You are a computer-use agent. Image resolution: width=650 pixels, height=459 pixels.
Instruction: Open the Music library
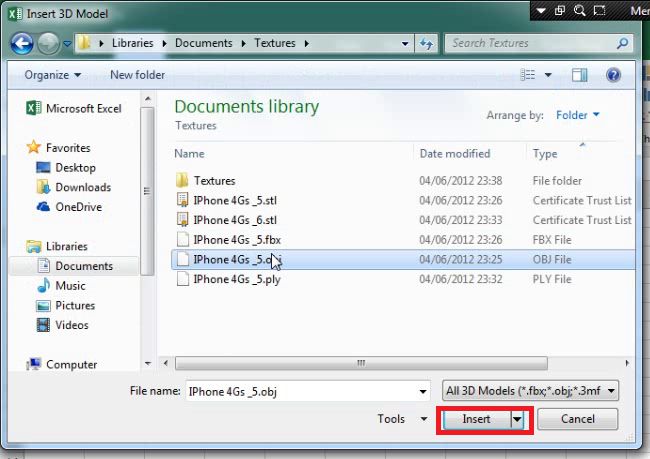click(x=70, y=286)
